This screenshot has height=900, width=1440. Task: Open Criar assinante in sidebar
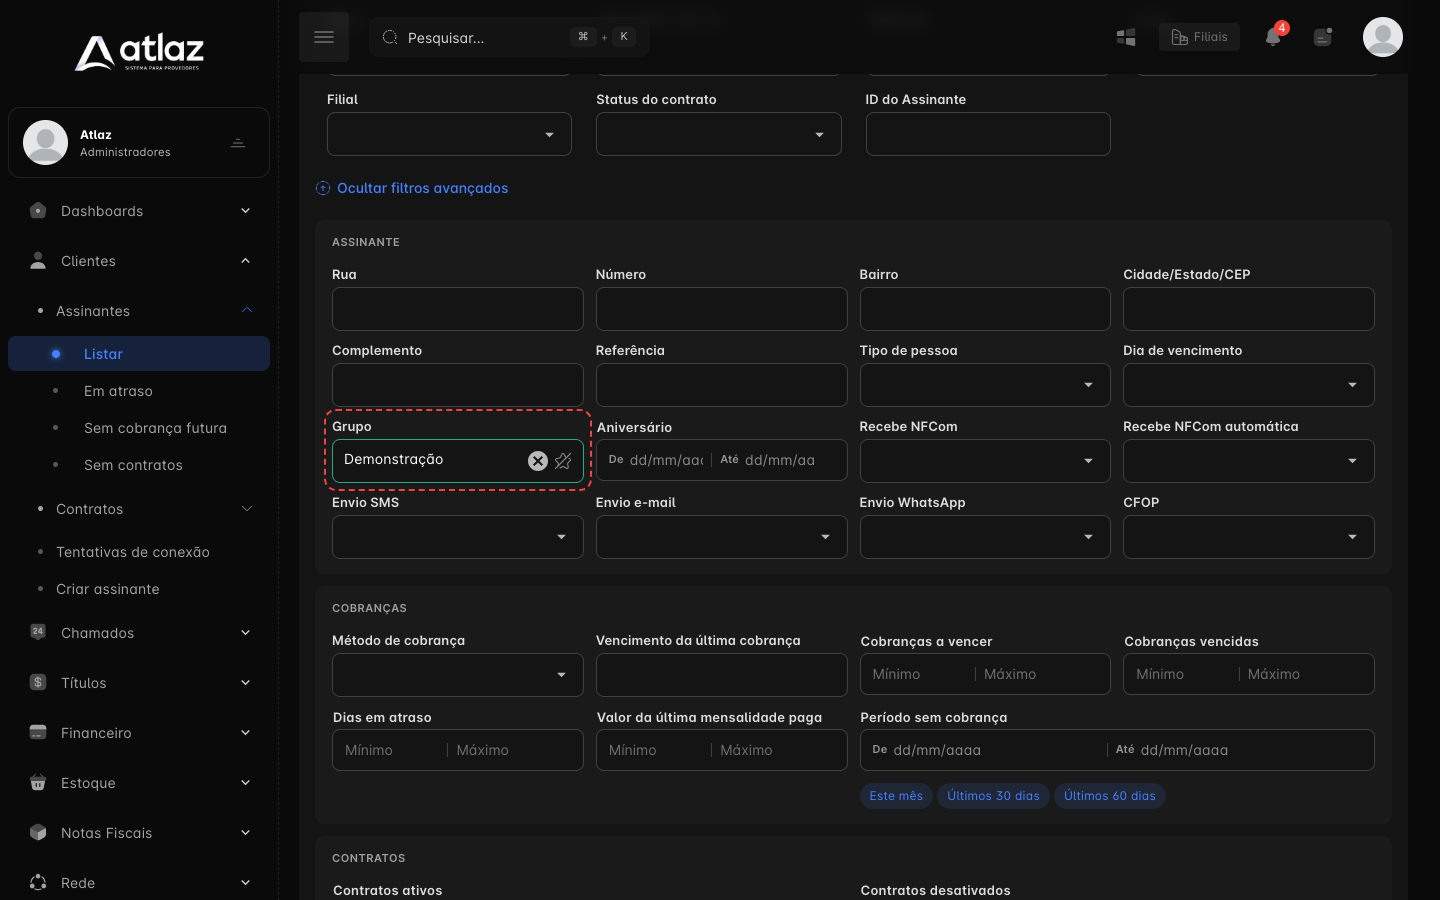tap(108, 589)
